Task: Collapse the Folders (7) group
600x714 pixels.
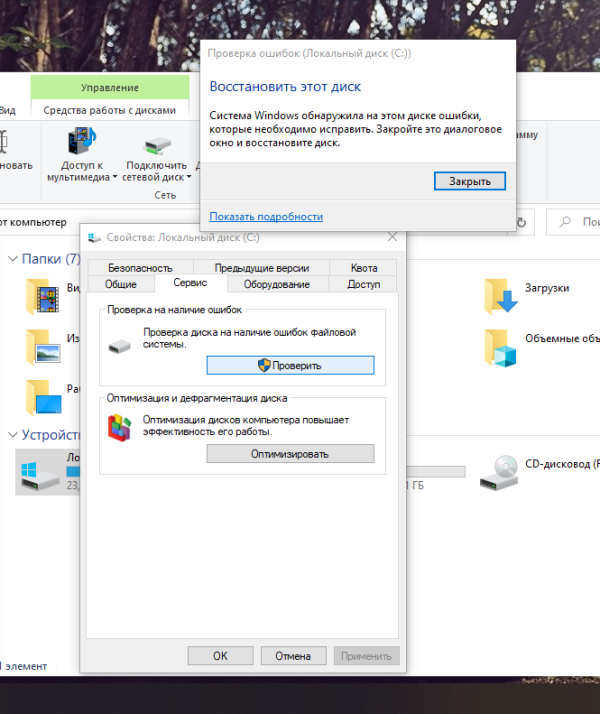Action: tap(13, 259)
